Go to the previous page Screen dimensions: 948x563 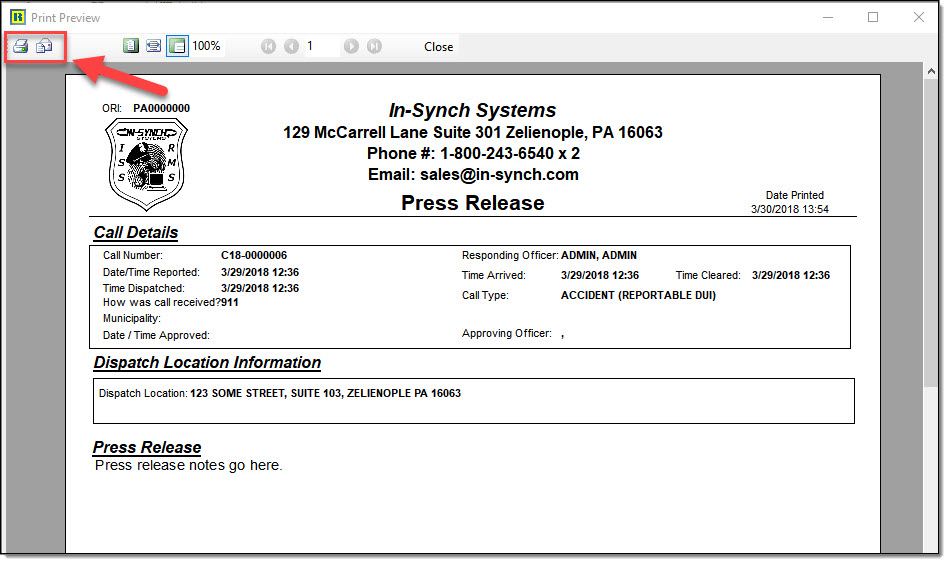point(291,46)
